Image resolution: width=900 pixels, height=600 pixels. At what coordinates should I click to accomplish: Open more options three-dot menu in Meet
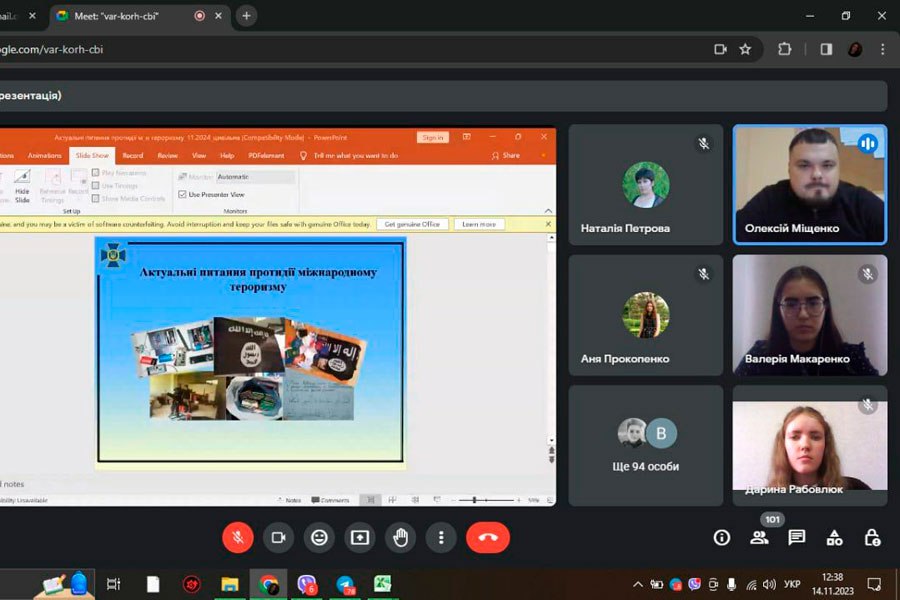(441, 537)
